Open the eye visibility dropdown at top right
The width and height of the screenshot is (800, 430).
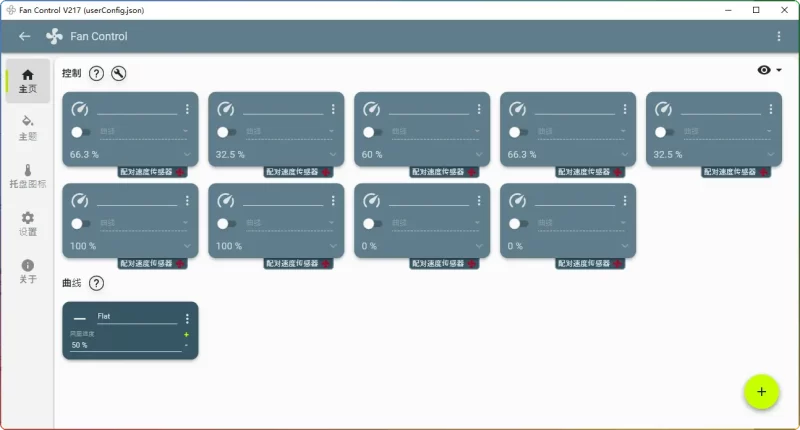coord(769,70)
